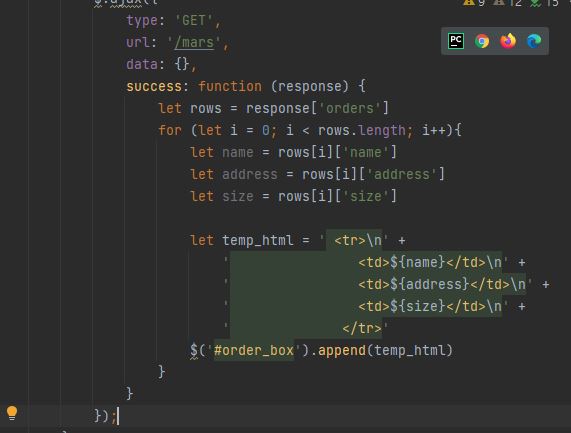Click the closing '</tr>' tag
The height and width of the screenshot is (433, 571).
pyautogui.click(x=362, y=328)
